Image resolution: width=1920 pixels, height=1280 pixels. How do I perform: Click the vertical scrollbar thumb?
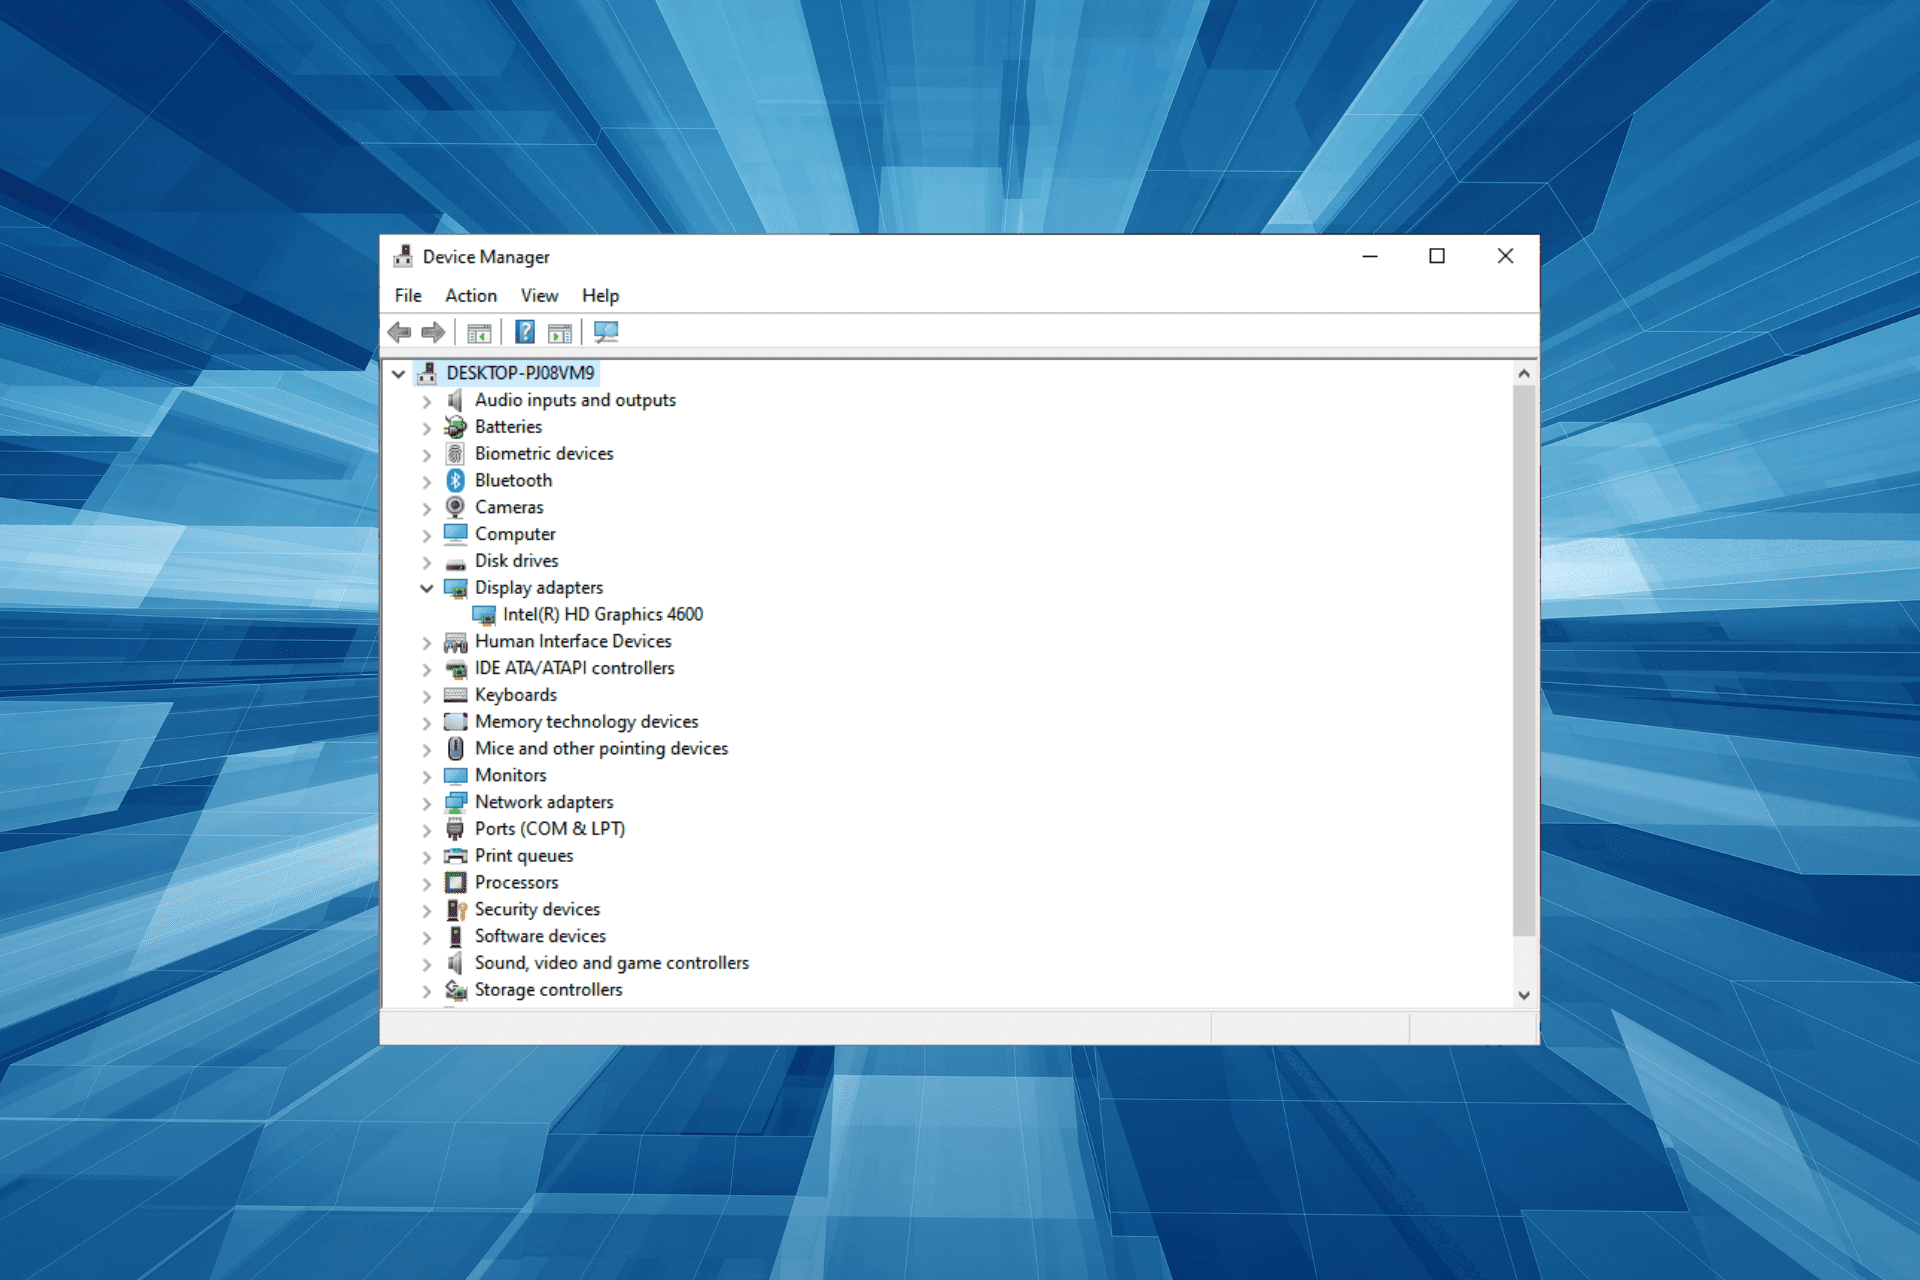tap(1524, 661)
